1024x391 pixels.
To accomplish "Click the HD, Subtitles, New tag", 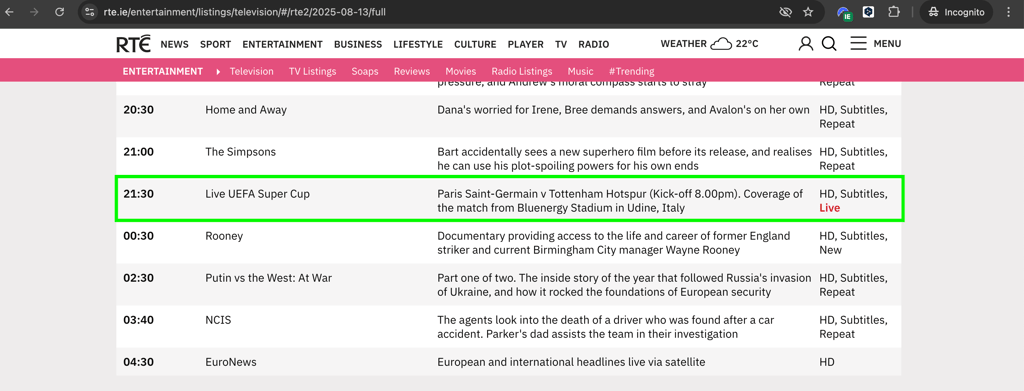I will pyautogui.click(x=854, y=243).
